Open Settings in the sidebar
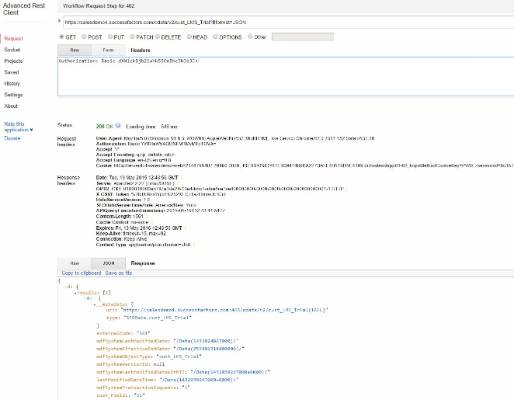This screenshot has height=400, width=514. point(13,95)
